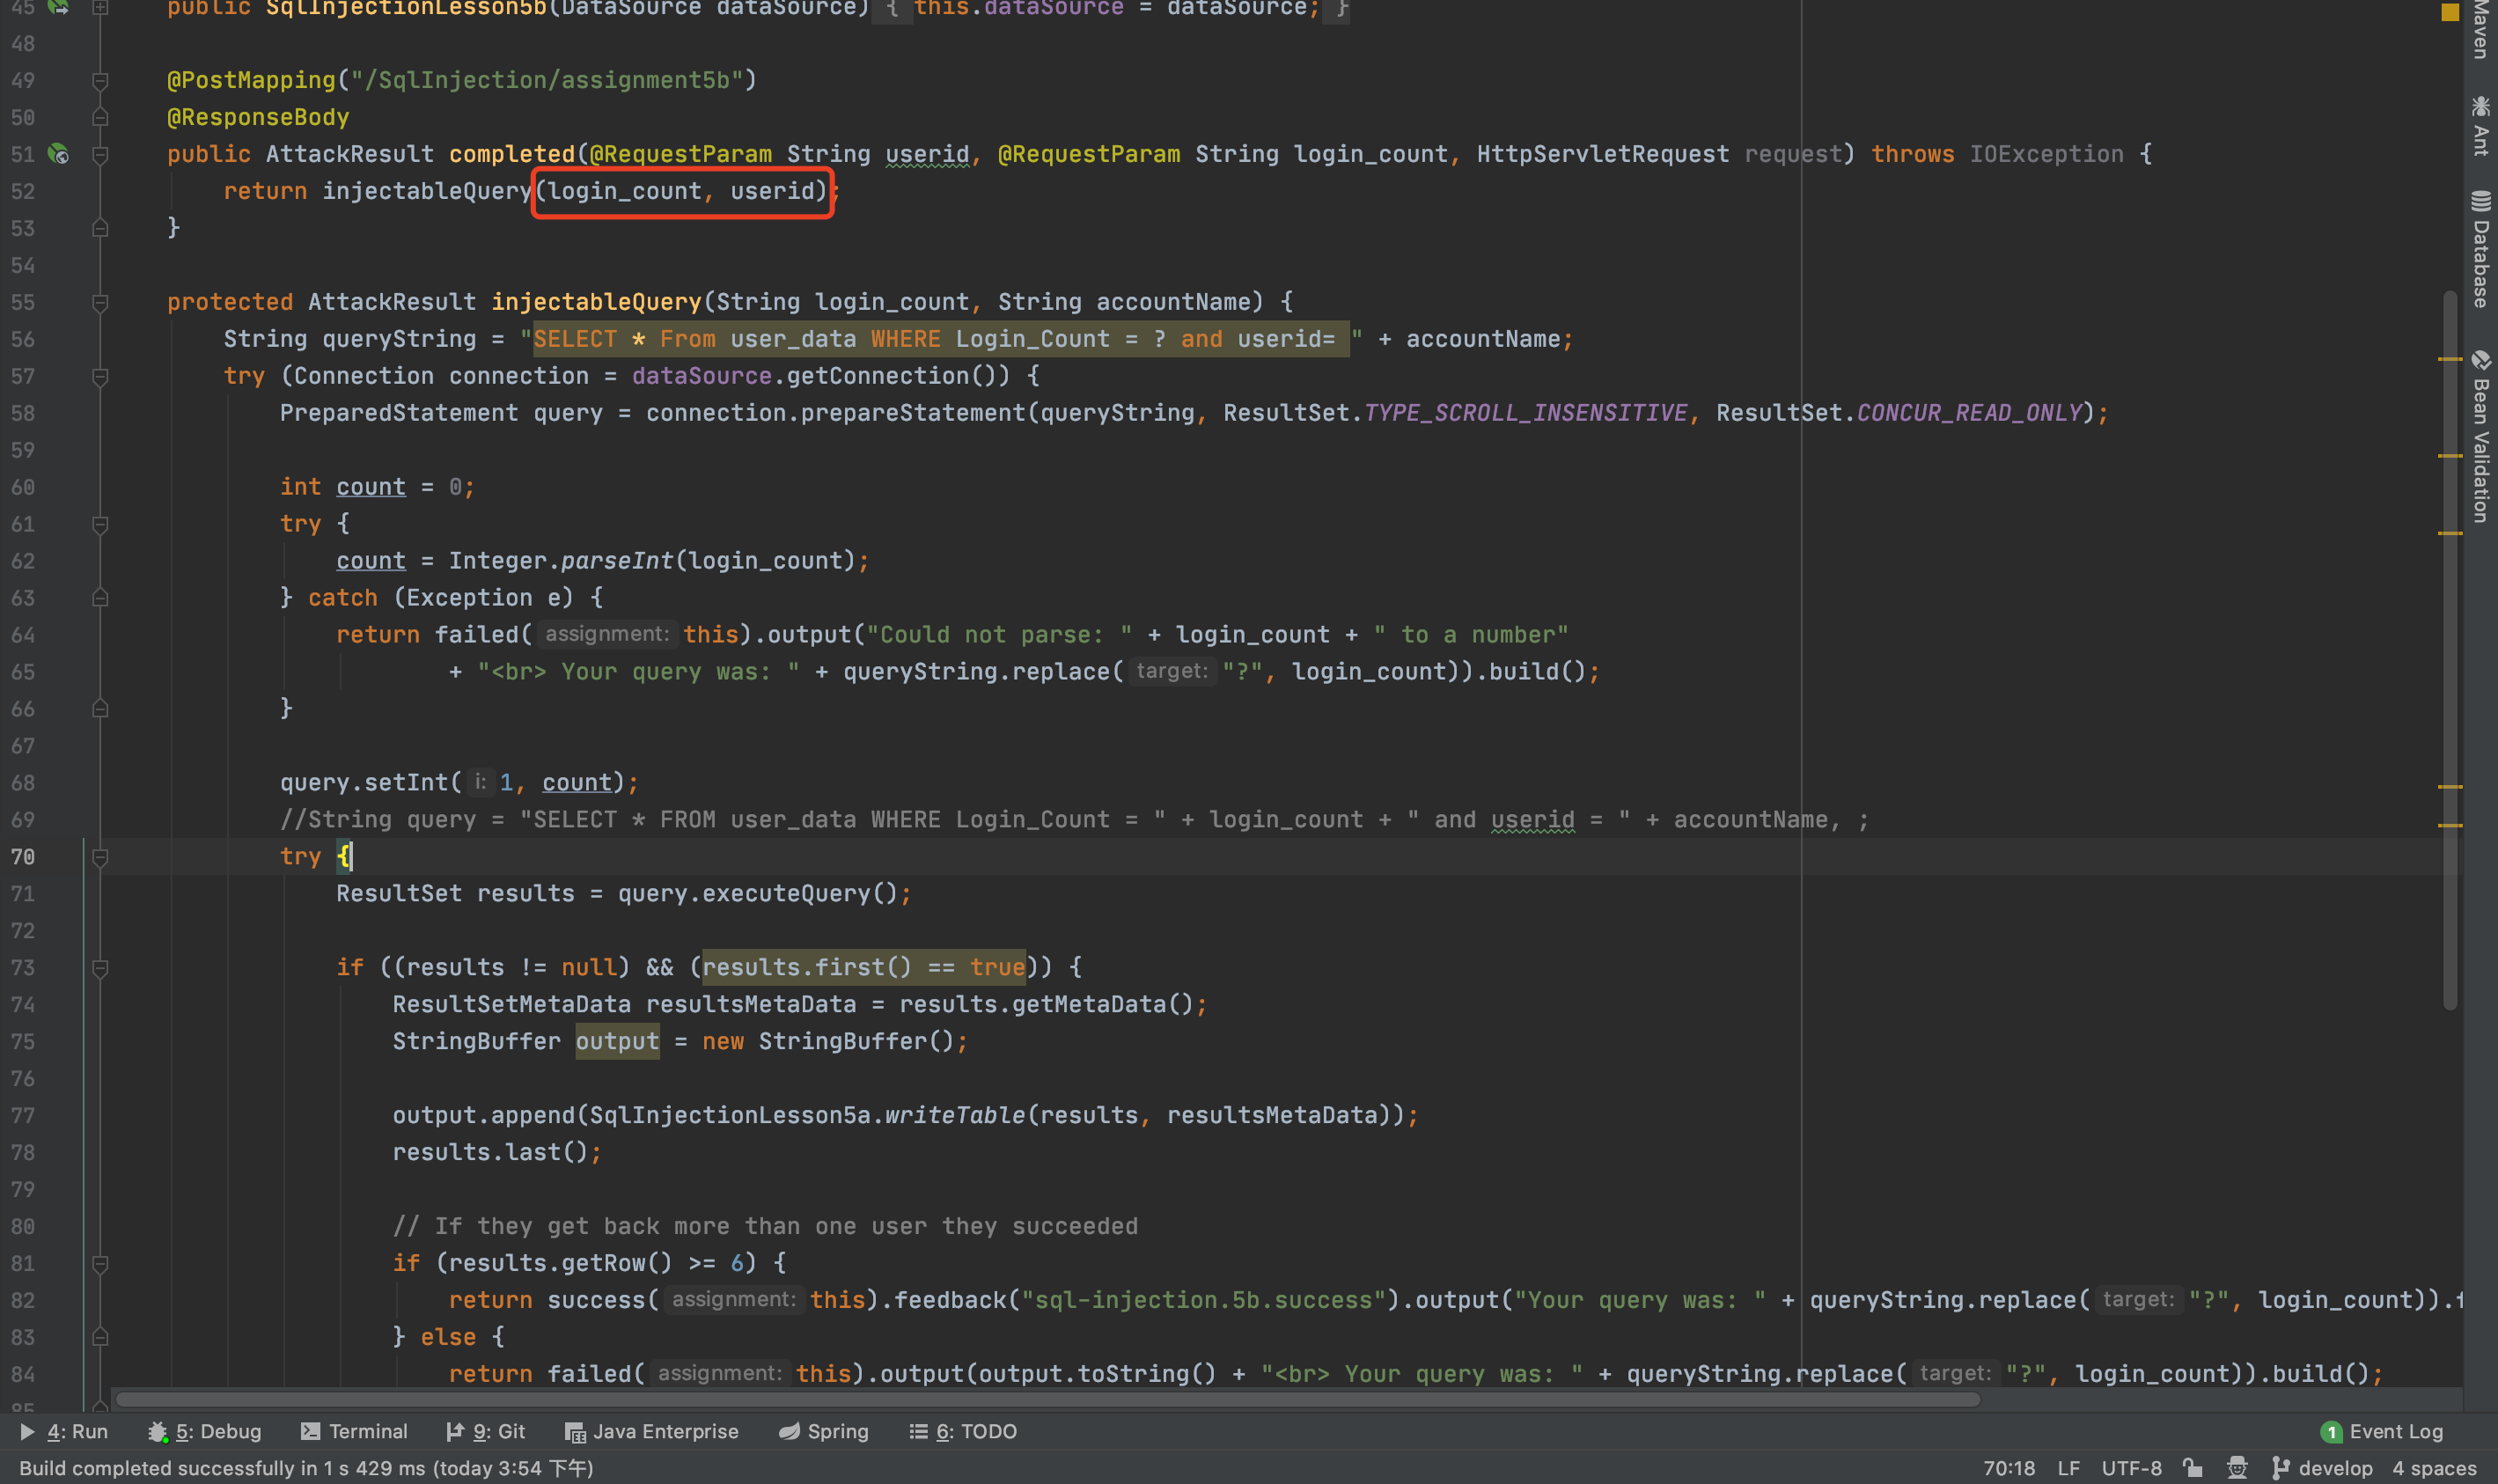
Task: Switch to the Spring tool tab
Action: pyautogui.click(x=823, y=1432)
